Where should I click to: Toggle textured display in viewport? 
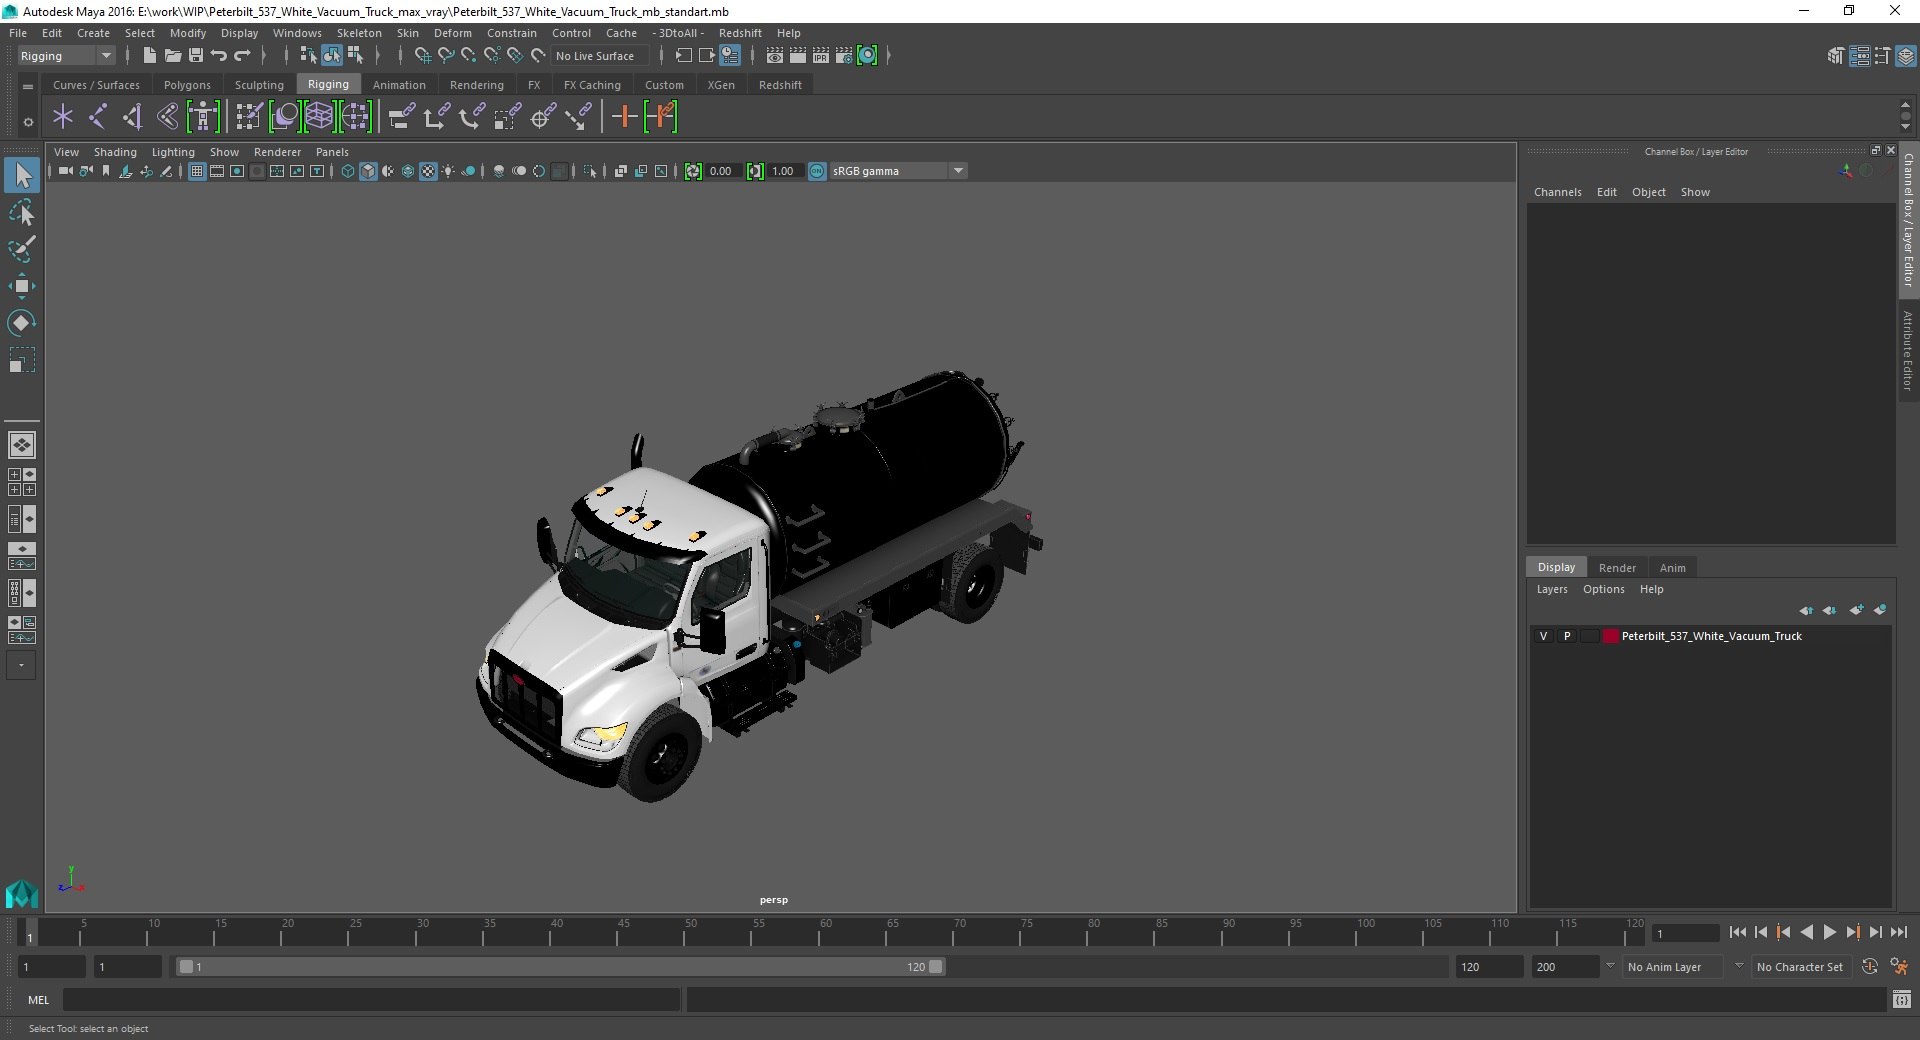pos(428,171)
